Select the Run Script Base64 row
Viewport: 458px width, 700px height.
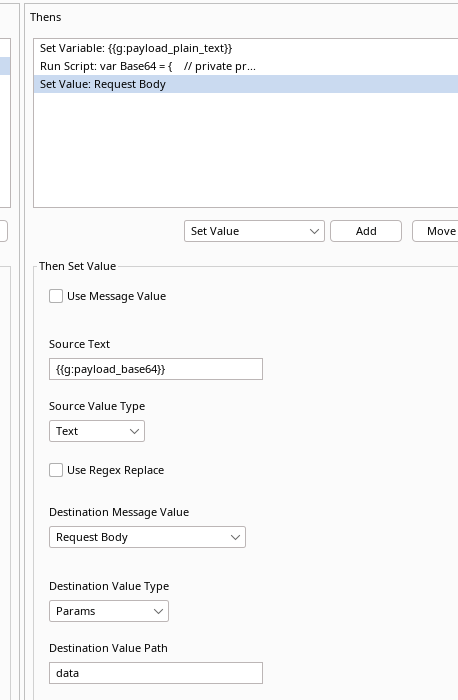pos(246,66)
